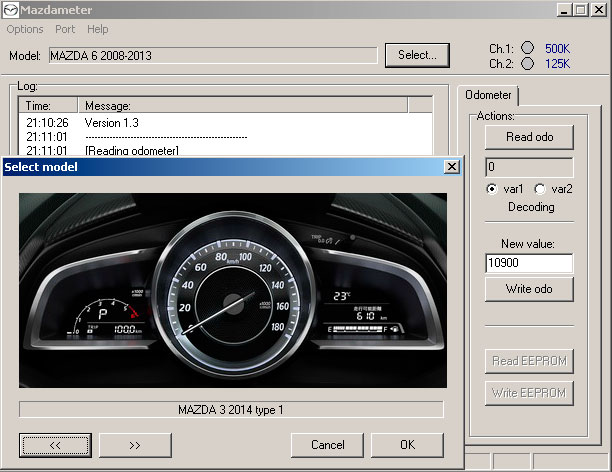Click the New value input field
The width and height of the screenshot is (612, 472).
pyautogui.click(x=528, y=263)
